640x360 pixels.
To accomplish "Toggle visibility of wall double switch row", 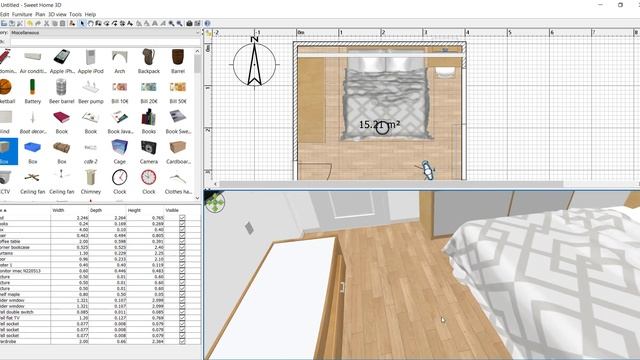I will pos(182,312).
